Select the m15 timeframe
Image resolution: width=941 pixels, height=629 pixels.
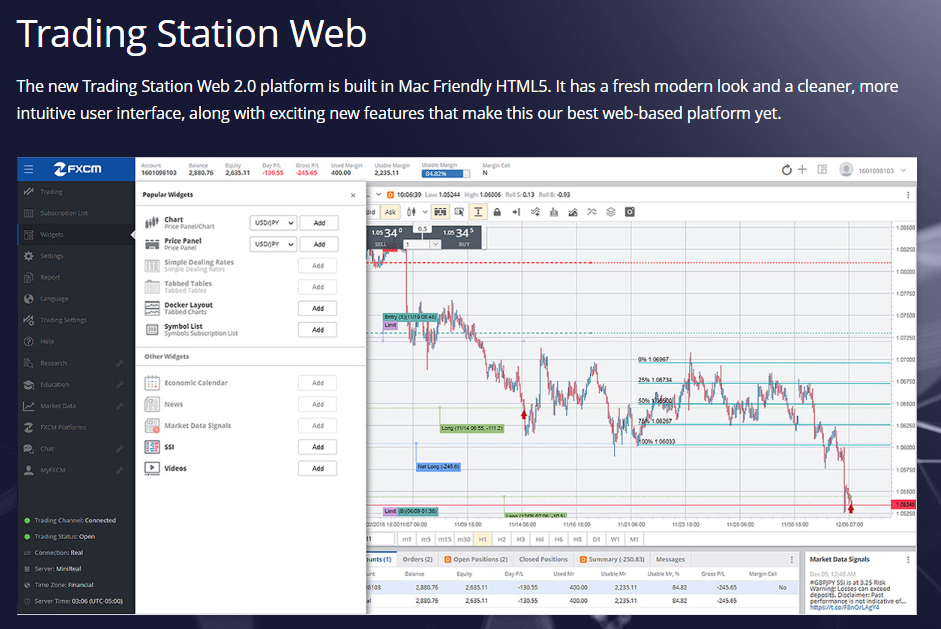click(x=445, y=539)
